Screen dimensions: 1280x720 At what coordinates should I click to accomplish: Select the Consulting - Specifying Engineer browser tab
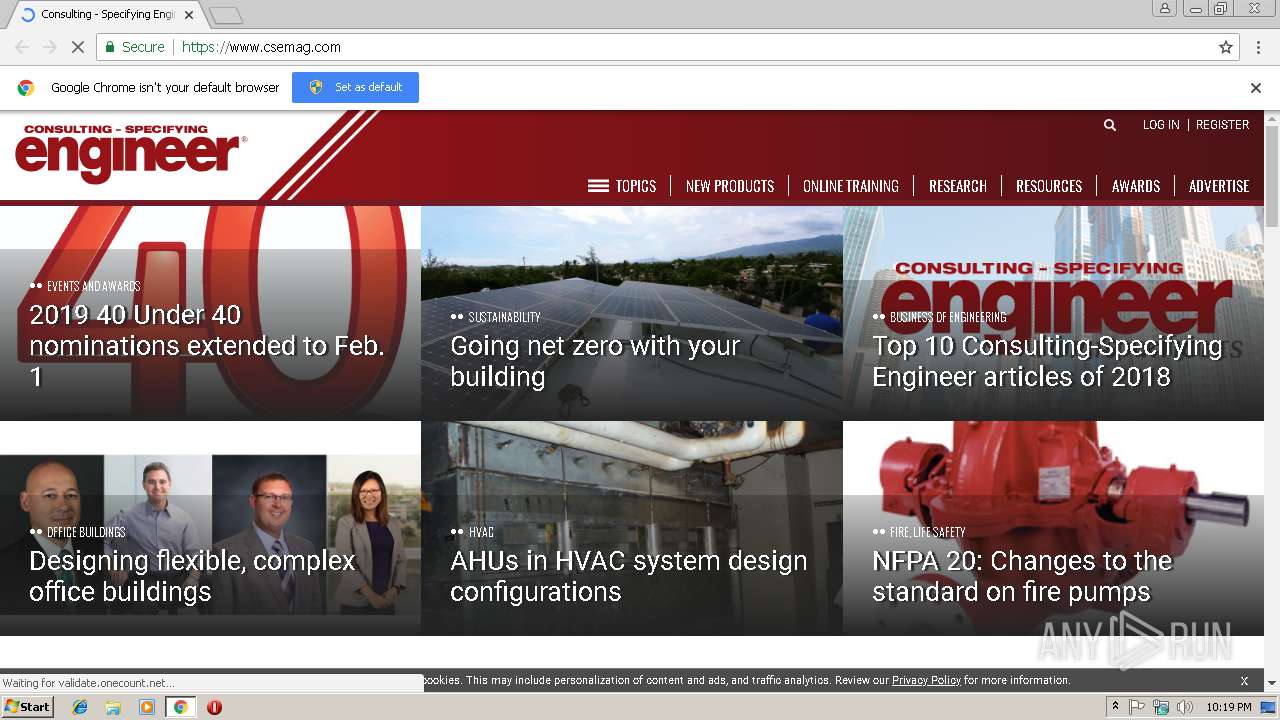(108, 15)
